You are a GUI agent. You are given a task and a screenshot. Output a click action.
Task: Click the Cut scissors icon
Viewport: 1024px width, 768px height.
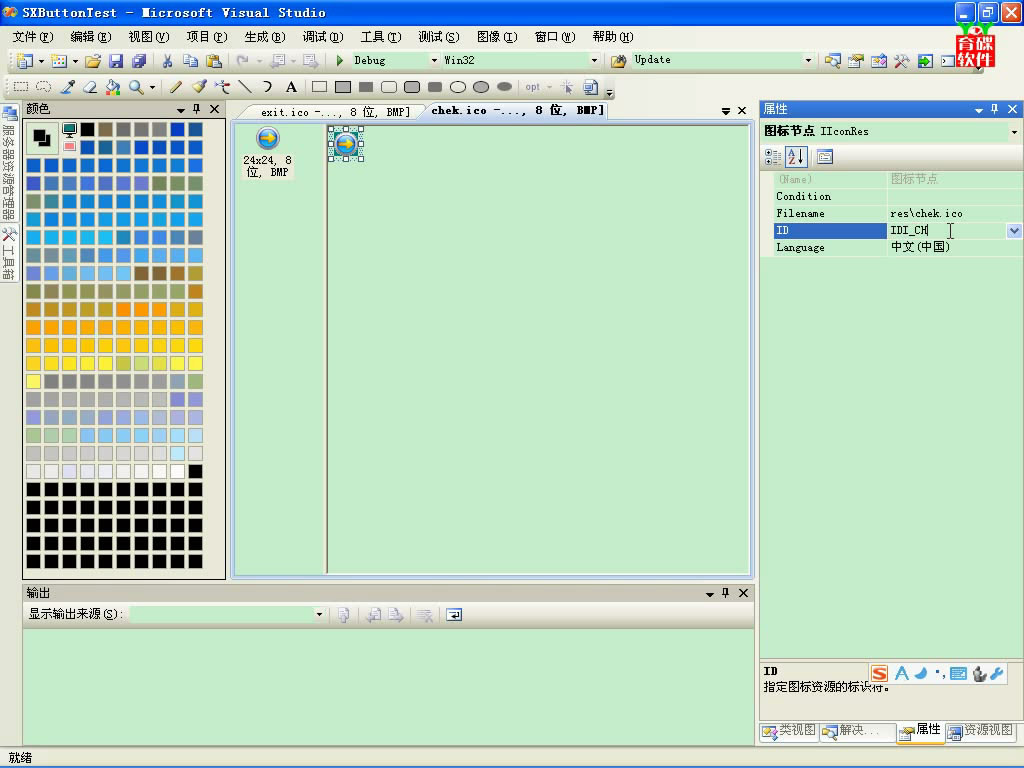[x=167, y=61]
